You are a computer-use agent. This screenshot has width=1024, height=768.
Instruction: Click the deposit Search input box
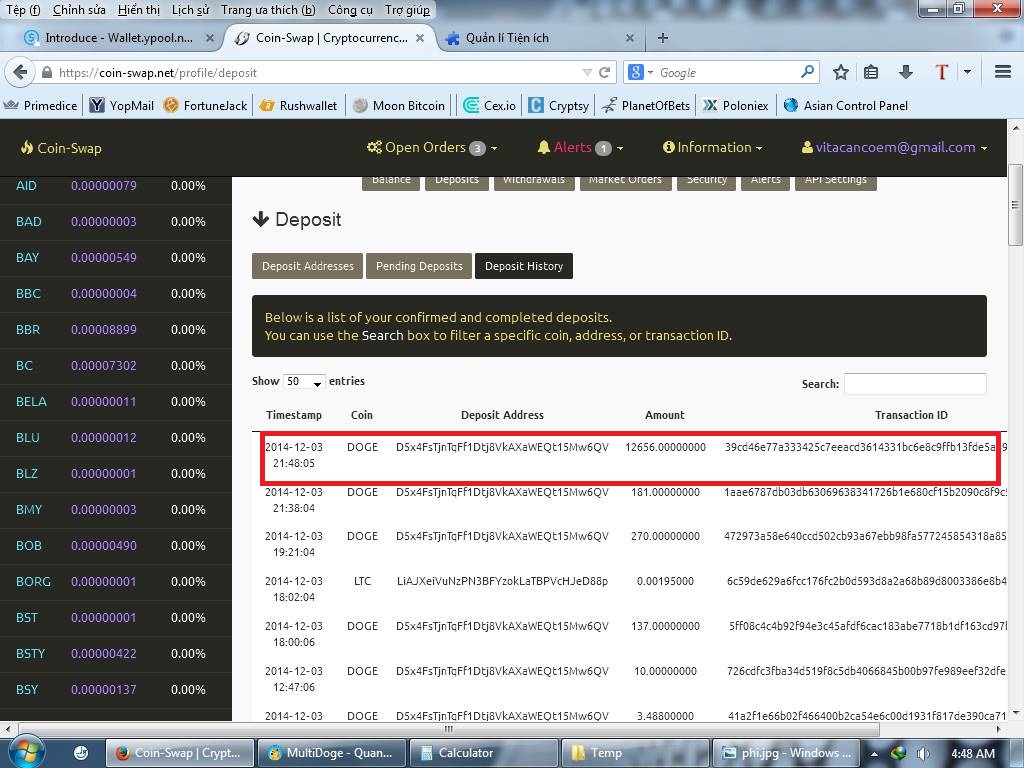click(914, 384)
